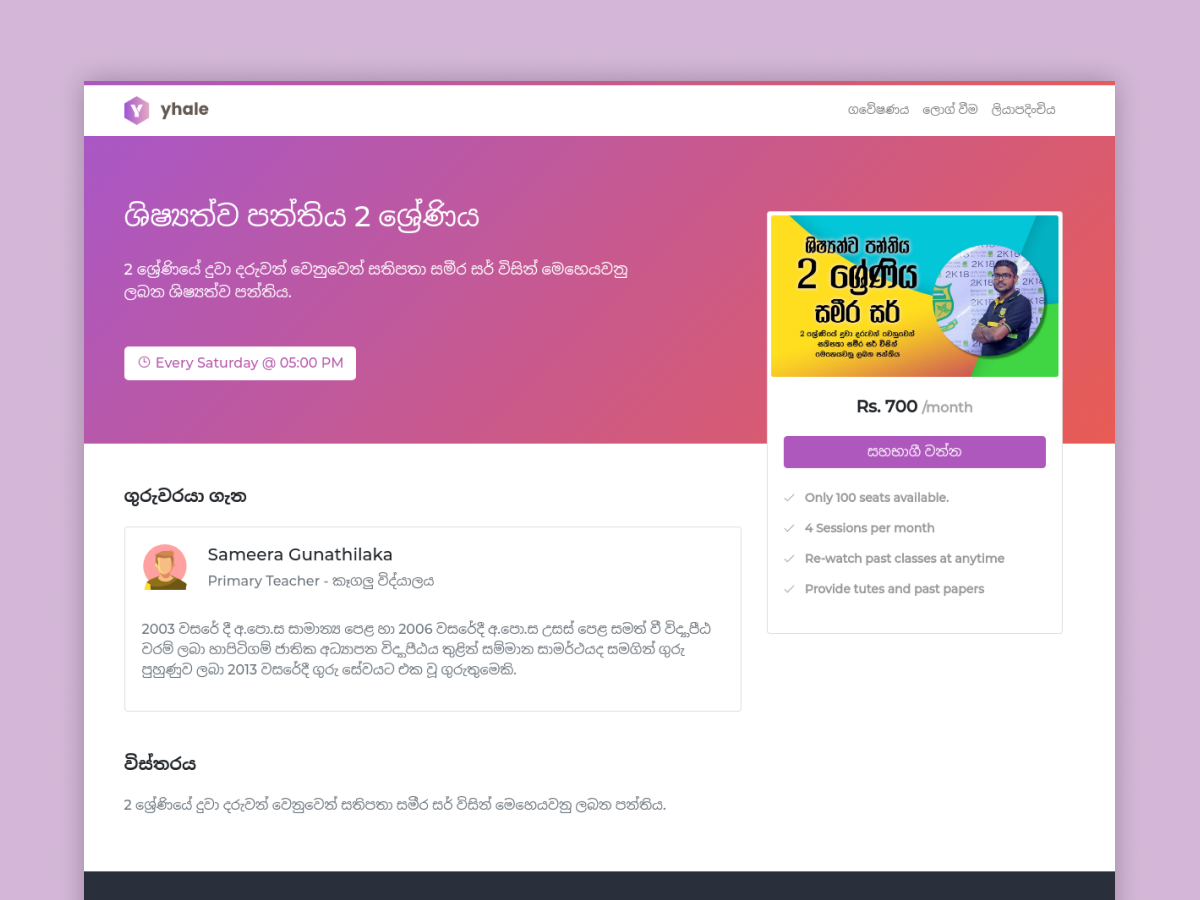Image resolution: width=1200 pixels, height=900 pixels.
Task: Open the ලියාපදිංචිය navigation link
Action: pyautogui.click(x=1023, y=110)
